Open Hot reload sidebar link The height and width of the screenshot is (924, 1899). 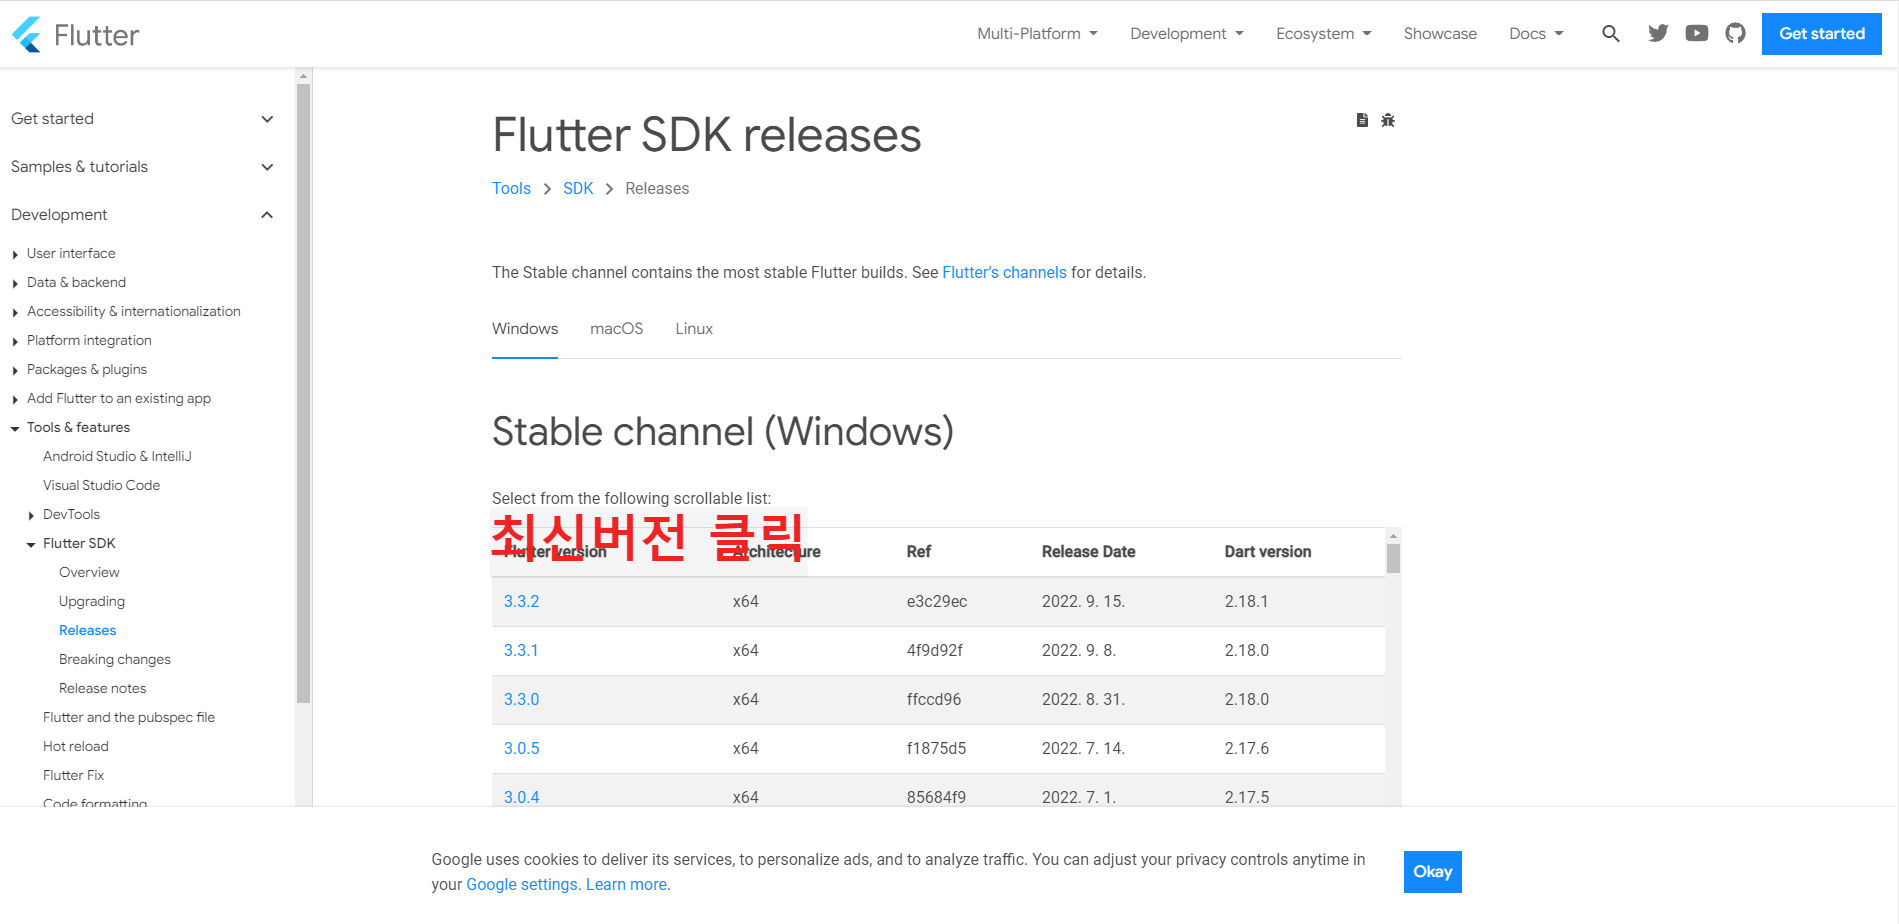click(x=76, y=746)
